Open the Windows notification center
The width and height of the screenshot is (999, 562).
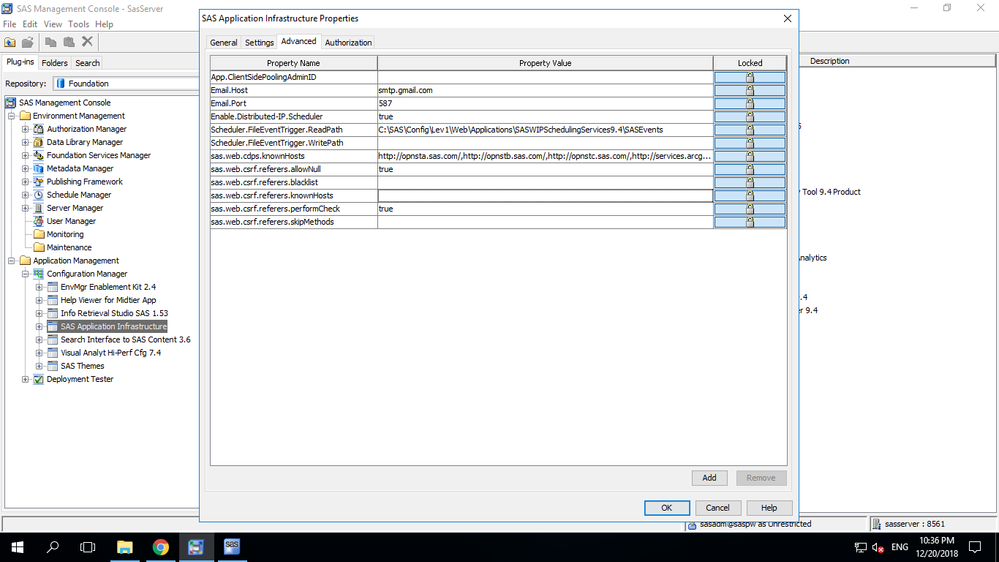975,547
